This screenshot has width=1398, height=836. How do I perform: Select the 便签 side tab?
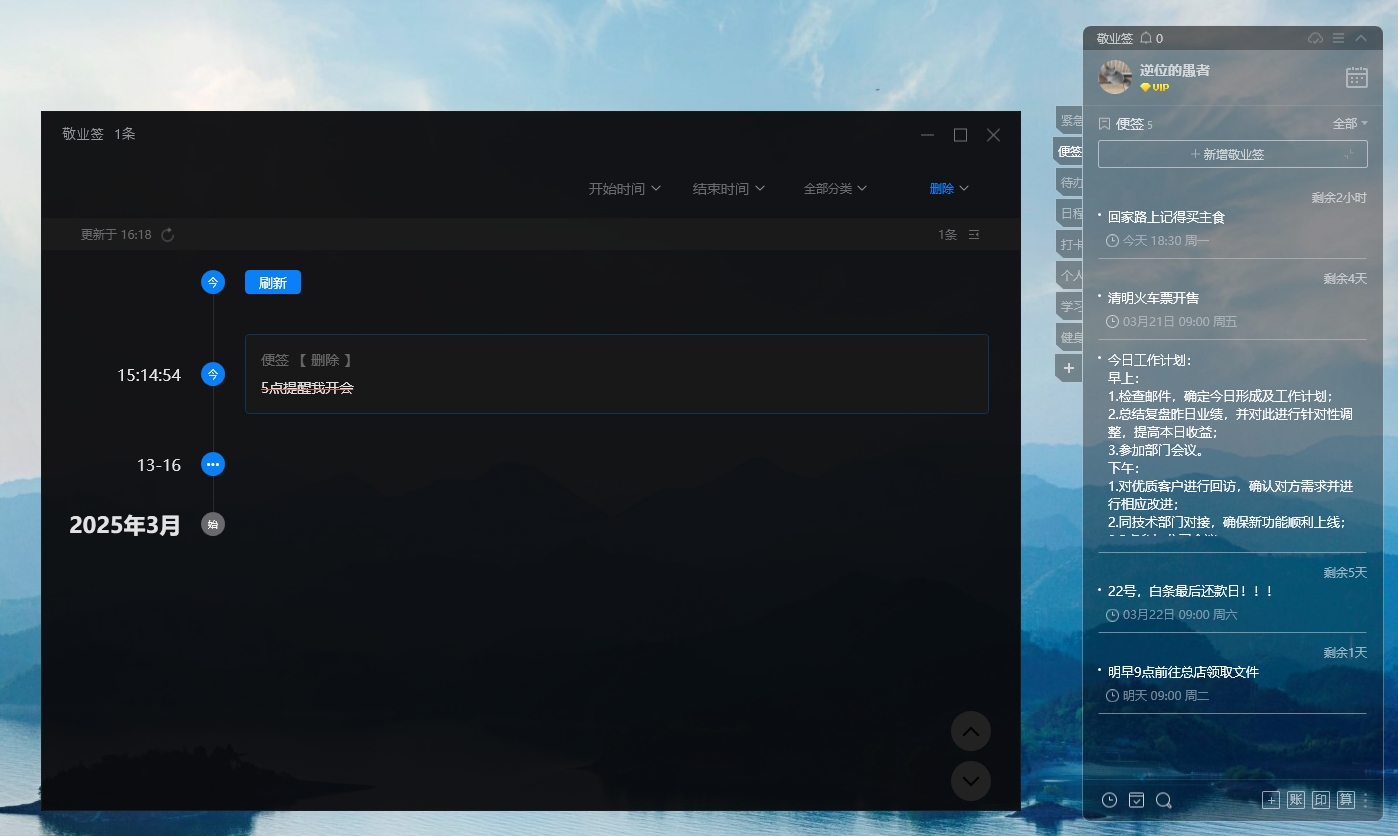click(x=1069, y=151)
